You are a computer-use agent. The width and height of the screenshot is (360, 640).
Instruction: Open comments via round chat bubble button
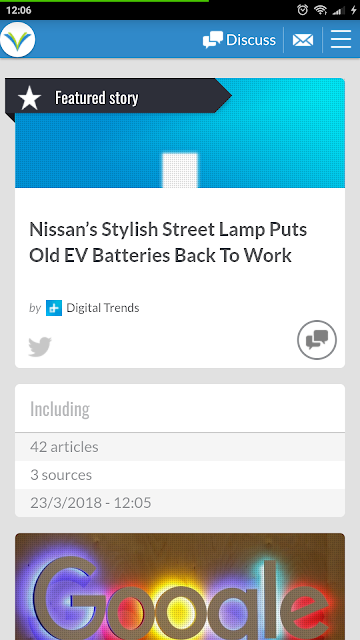click(317, 340)
